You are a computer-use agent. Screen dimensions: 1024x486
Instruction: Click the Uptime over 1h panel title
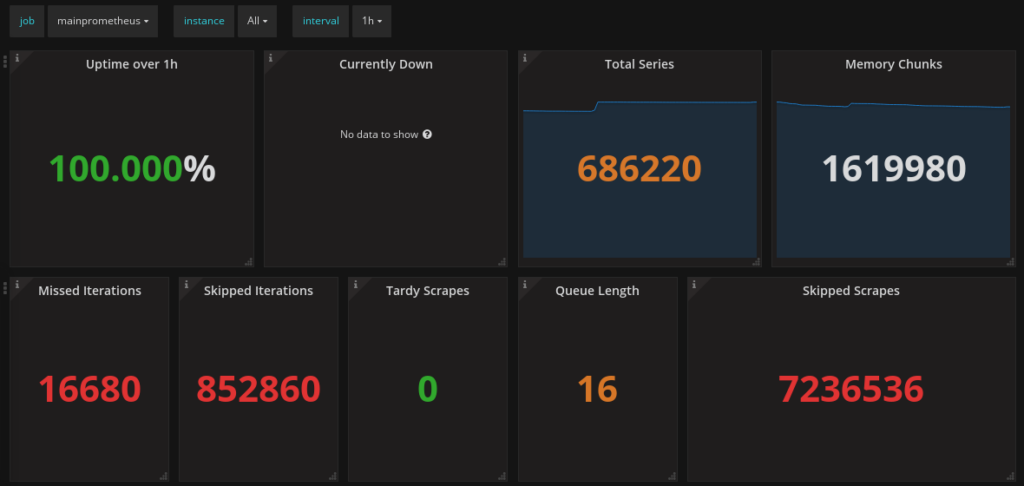click(131, 64)
